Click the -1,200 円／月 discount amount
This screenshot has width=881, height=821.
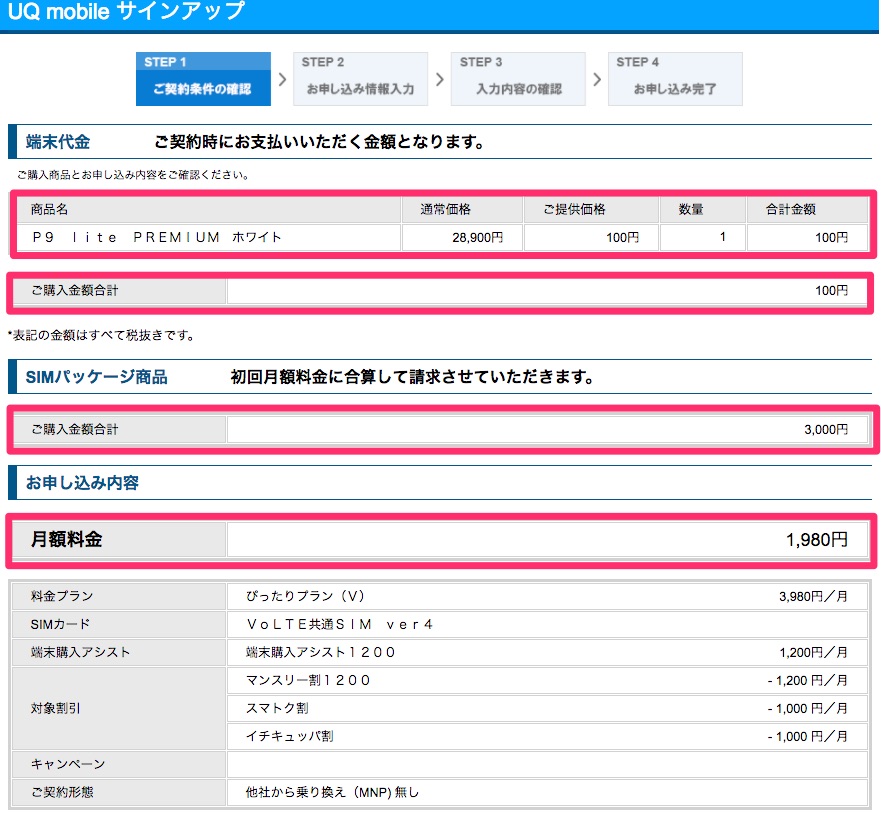[807, 681]
